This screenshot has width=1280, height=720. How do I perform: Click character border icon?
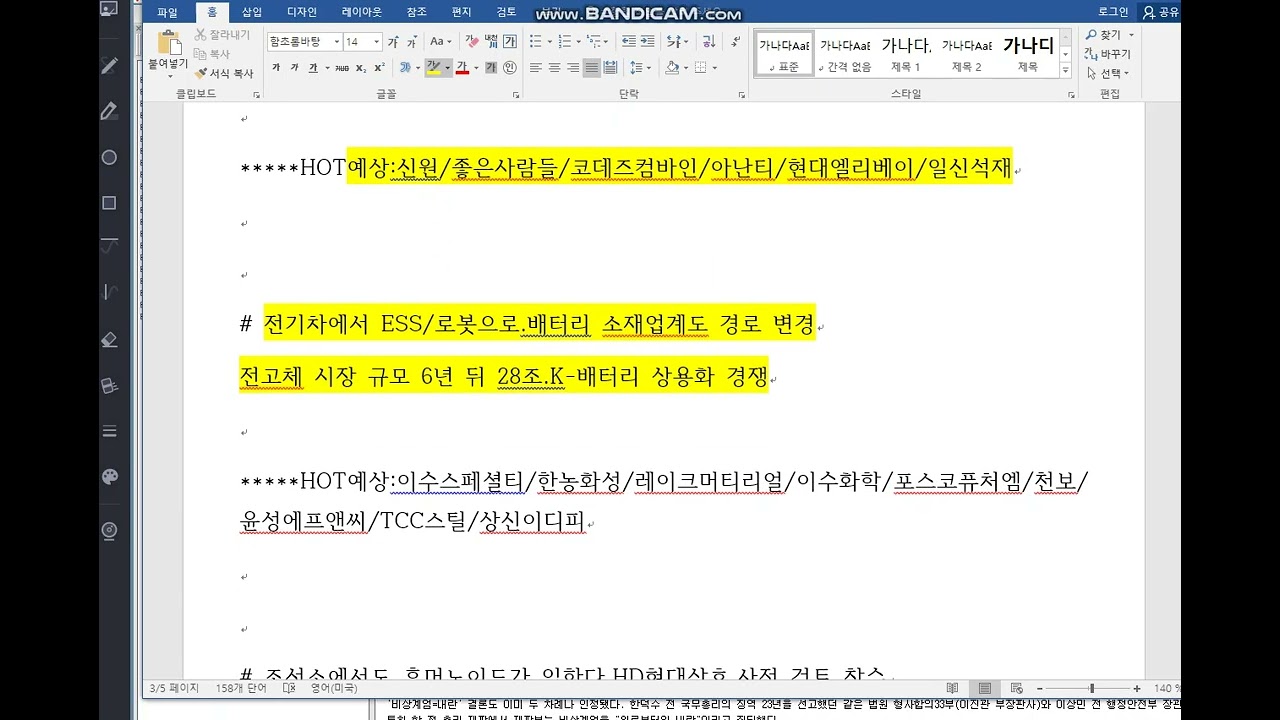click(510, 42)
